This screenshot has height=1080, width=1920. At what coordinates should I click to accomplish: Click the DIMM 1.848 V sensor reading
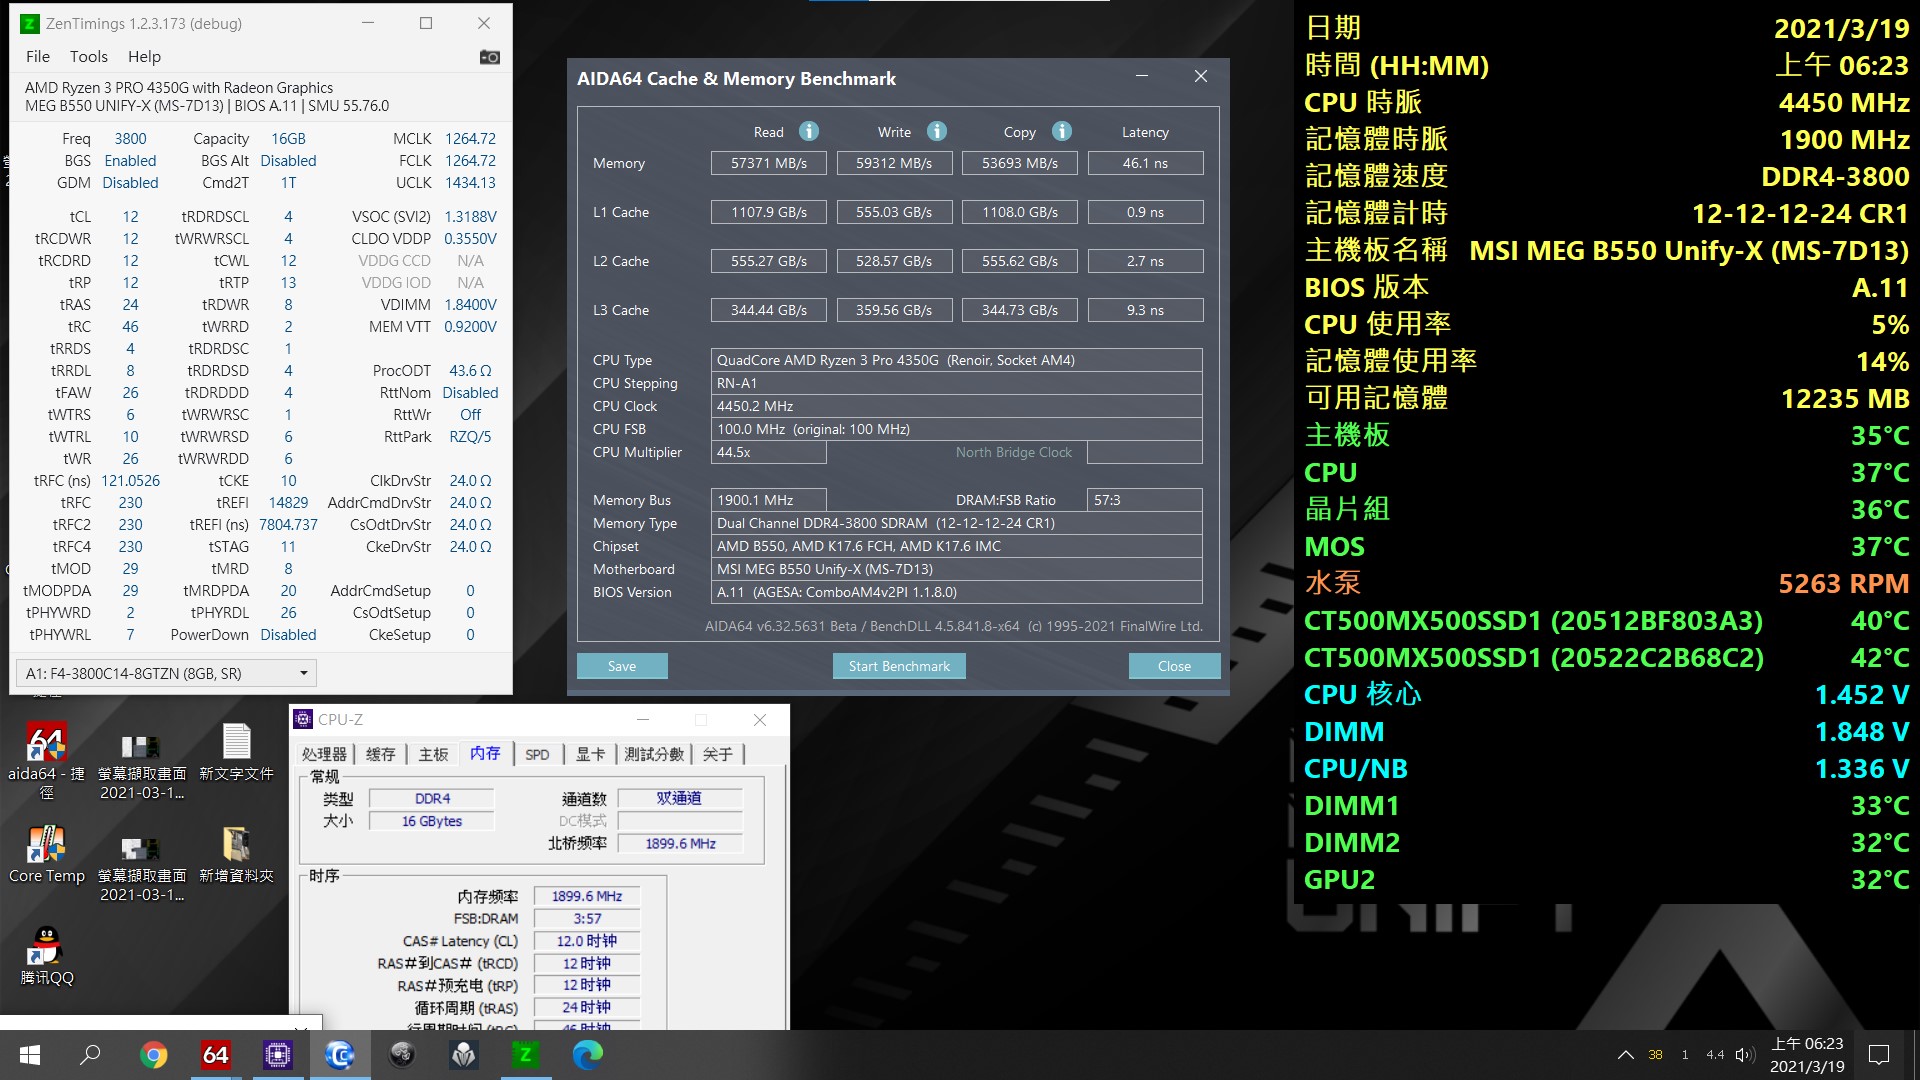point(1606,731)
